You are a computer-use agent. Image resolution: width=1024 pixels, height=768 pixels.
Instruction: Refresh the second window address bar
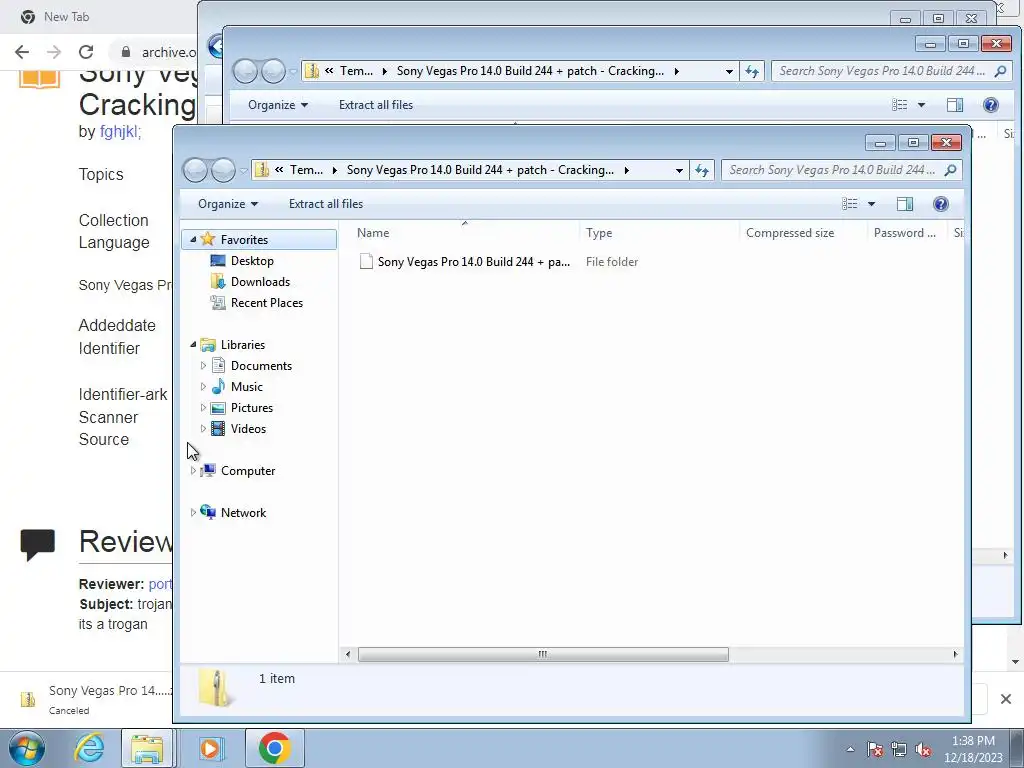pos(752,71)
